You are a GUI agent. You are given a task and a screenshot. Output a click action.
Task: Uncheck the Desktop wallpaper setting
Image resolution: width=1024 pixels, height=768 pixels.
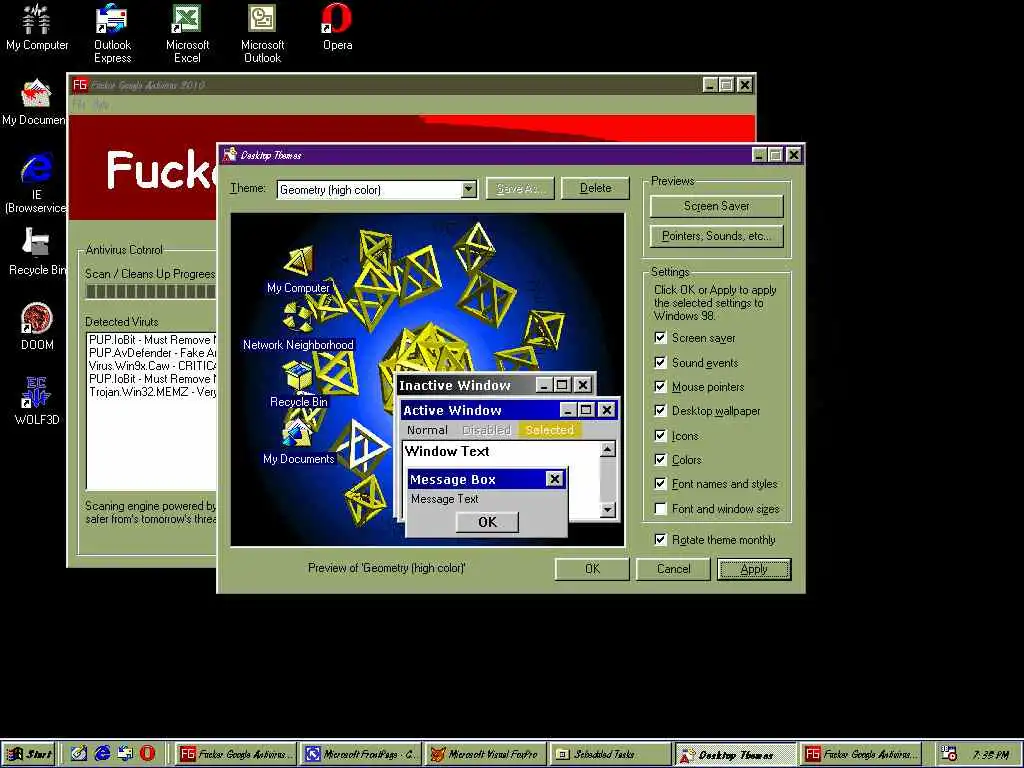[660, 410]
